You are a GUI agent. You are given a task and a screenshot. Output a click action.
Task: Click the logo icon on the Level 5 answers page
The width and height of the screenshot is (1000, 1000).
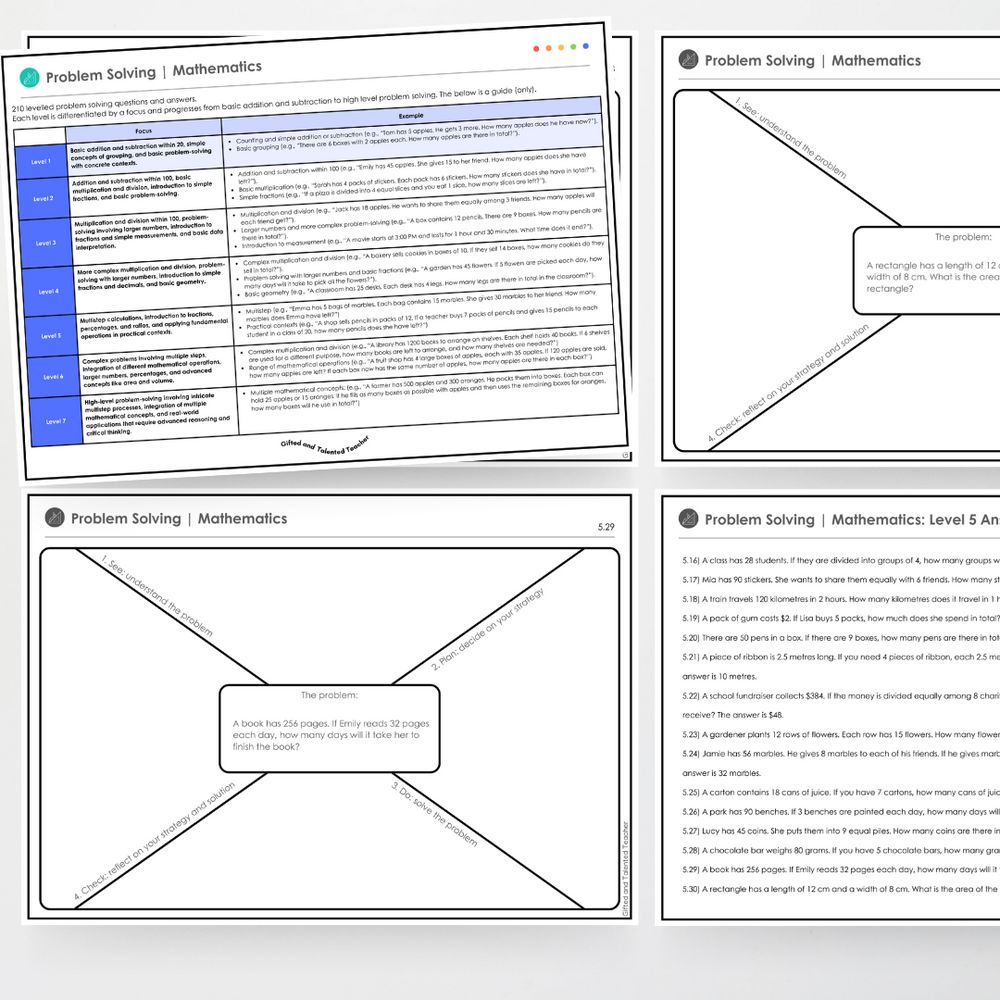tap(688, 518)
